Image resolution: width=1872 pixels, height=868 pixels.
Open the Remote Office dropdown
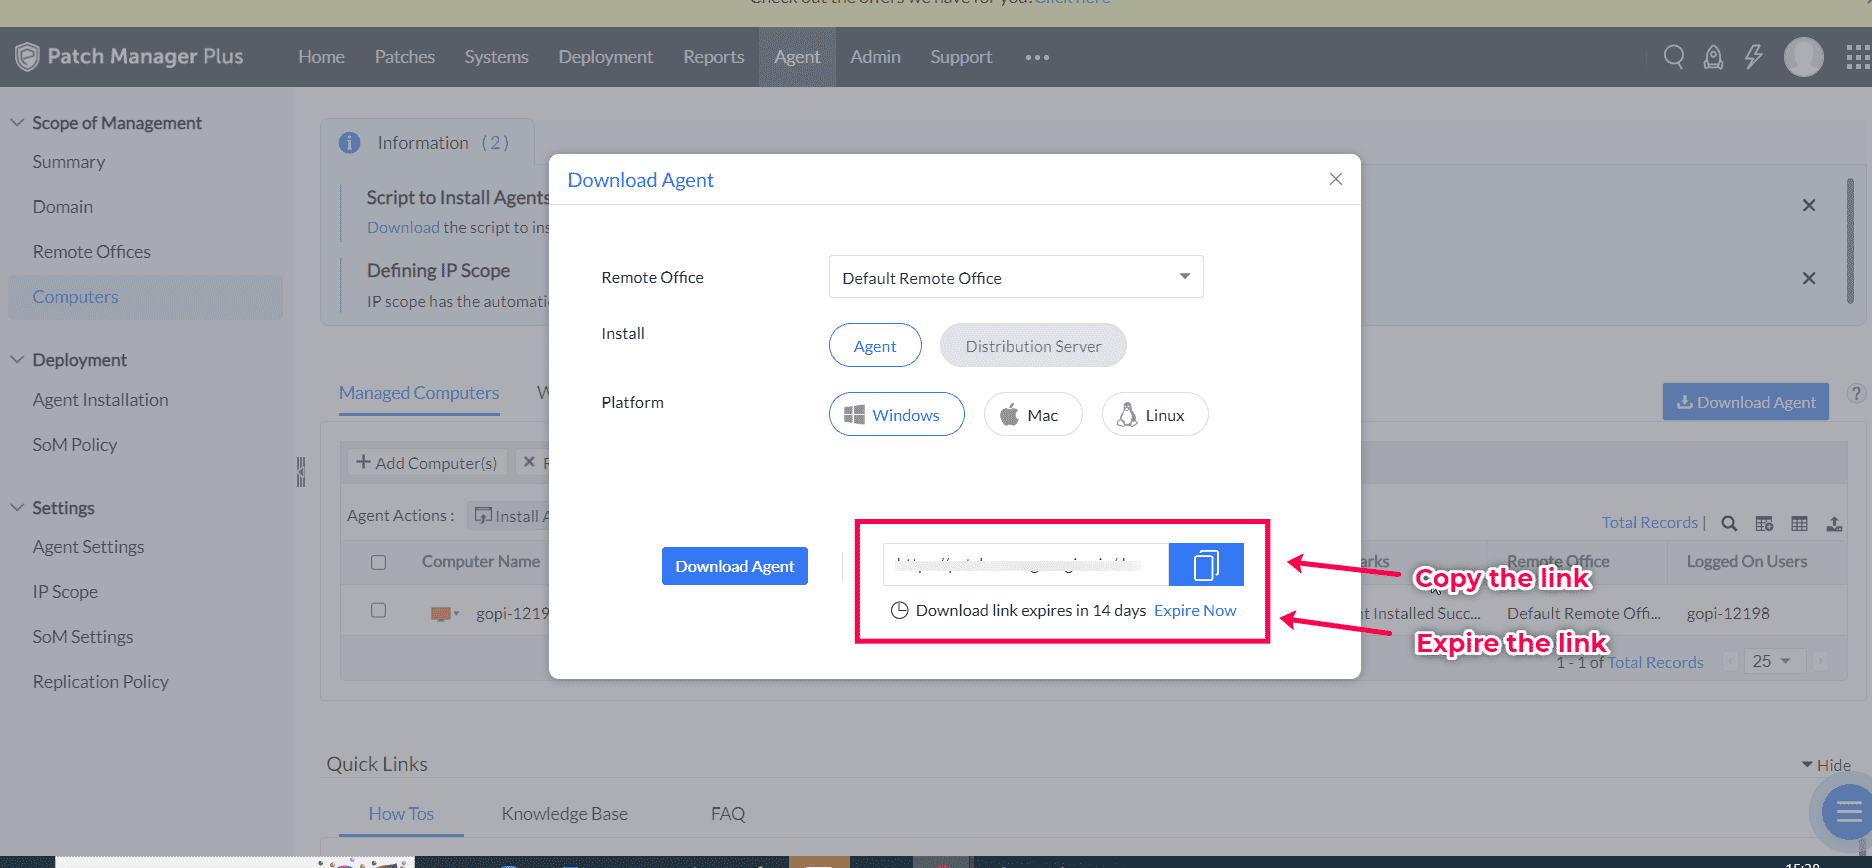coord(1016,277)
